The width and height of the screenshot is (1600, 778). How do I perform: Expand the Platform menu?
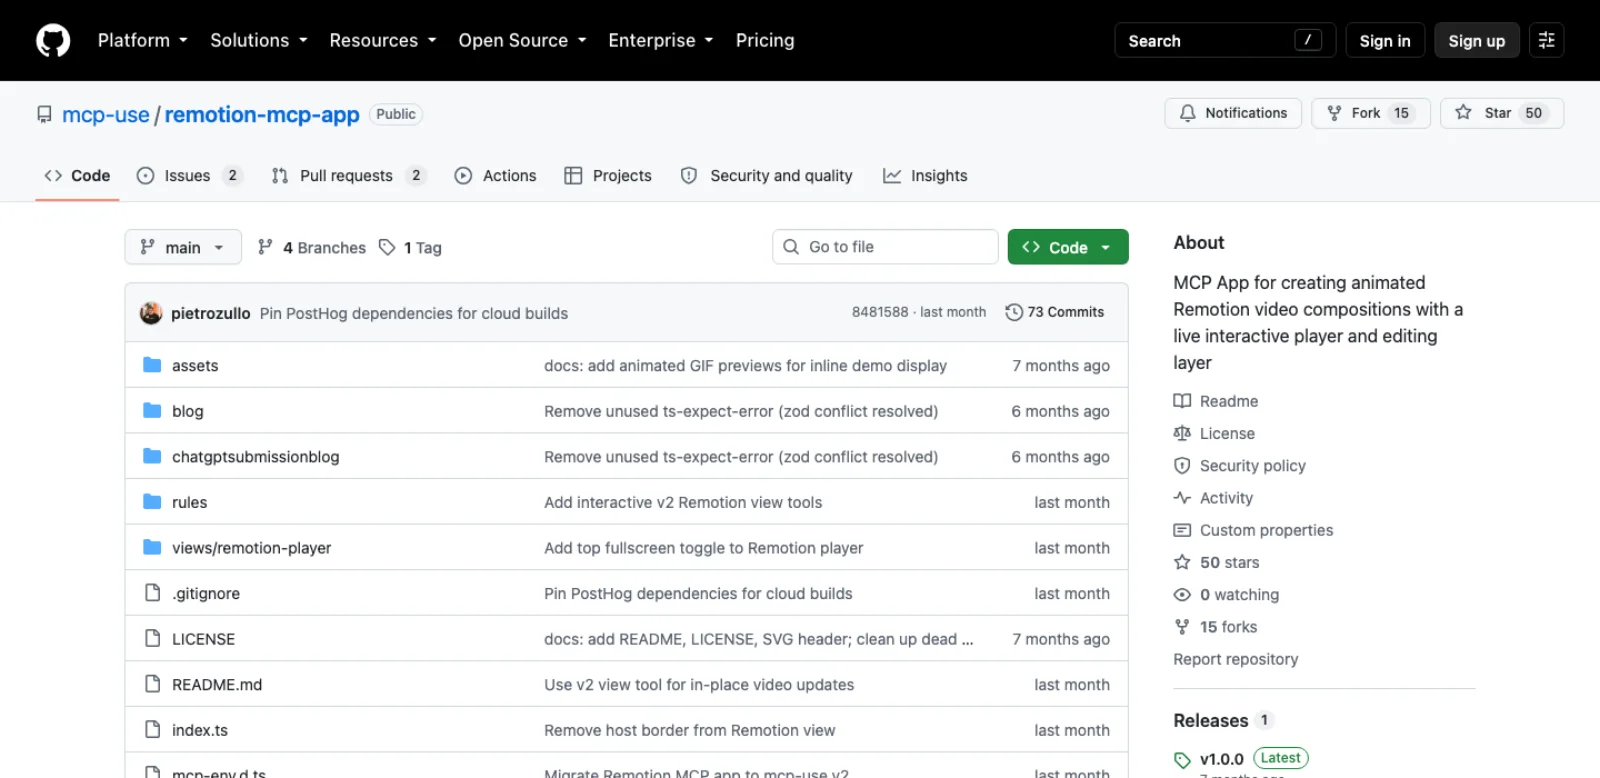click(142, 40)
